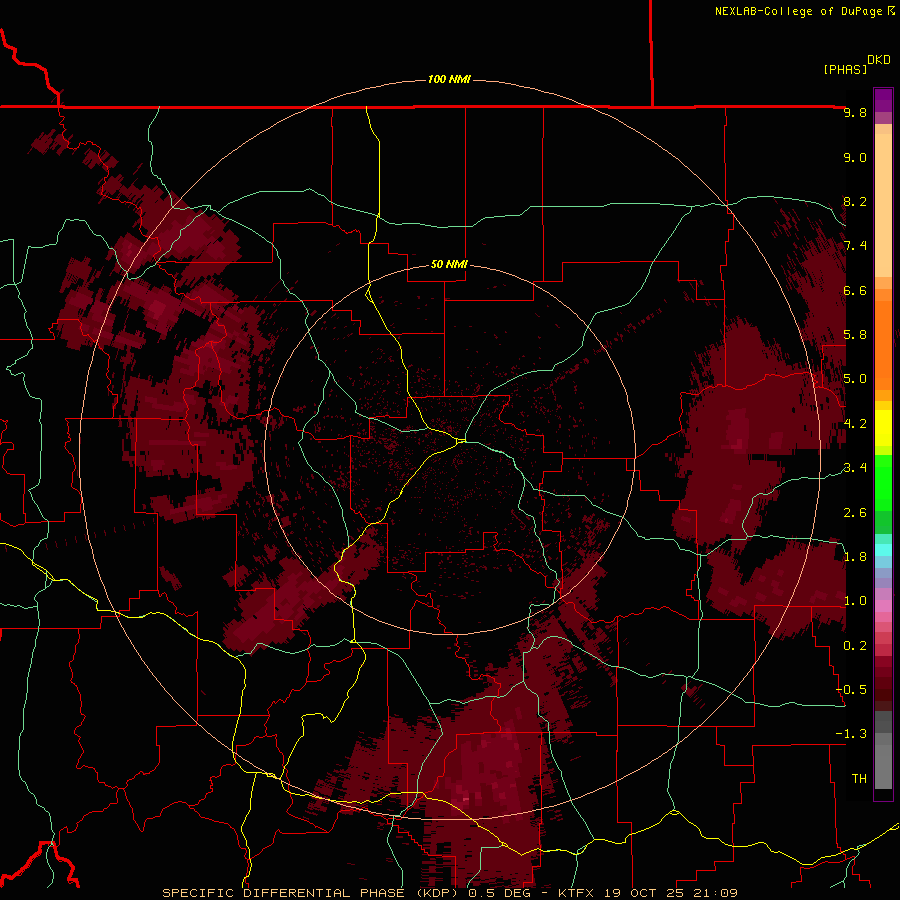Click the 100 NMI range ring label
This screenshot has width=900, height=900.
pos(449,79)
